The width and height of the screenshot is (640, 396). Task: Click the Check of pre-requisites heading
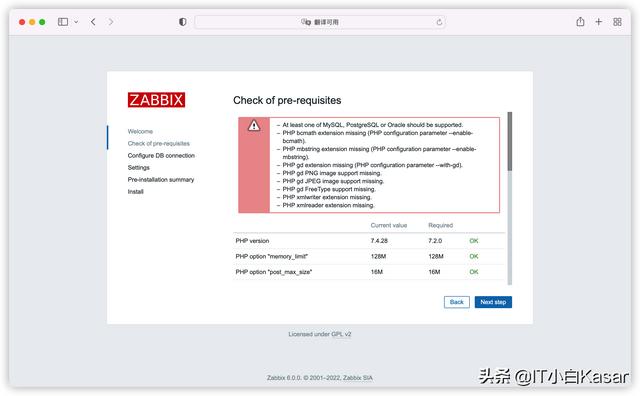(x=287, y=100)
